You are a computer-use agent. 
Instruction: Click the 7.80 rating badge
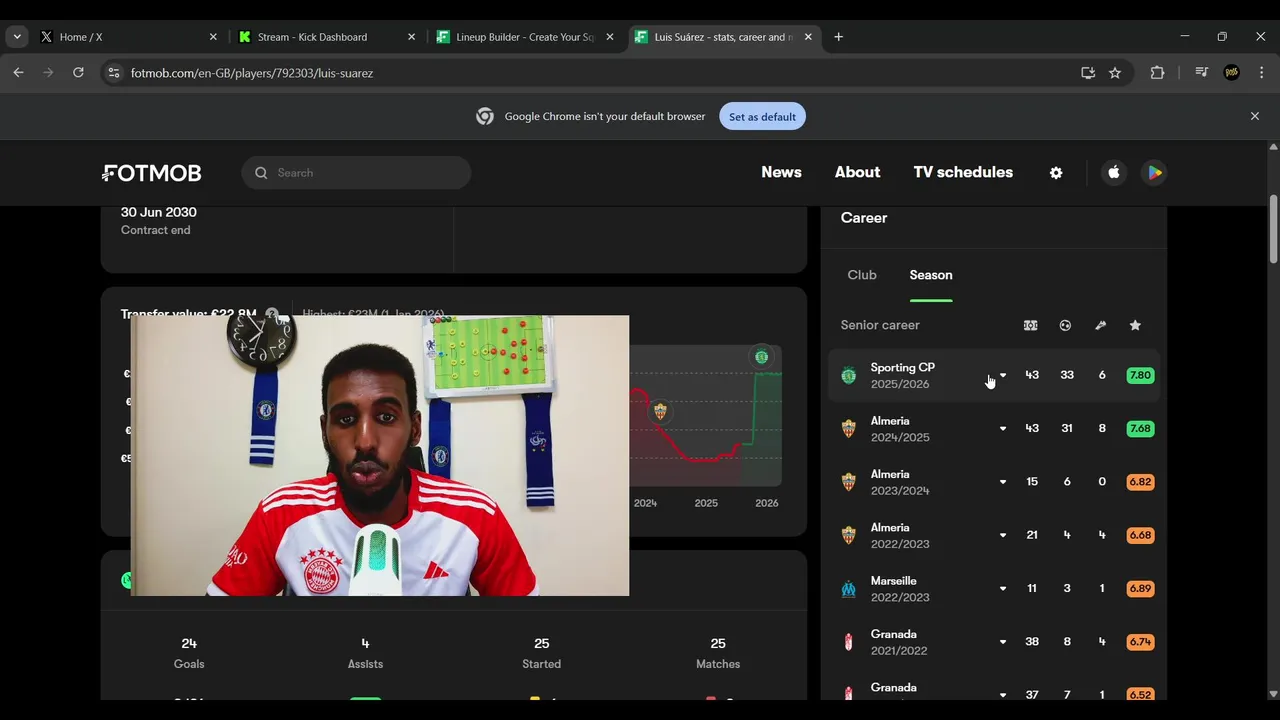pos(1140,376)
